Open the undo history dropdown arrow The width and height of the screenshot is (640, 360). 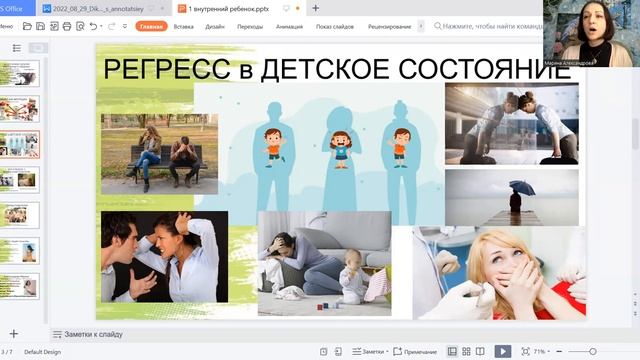[x=101, y=27]
